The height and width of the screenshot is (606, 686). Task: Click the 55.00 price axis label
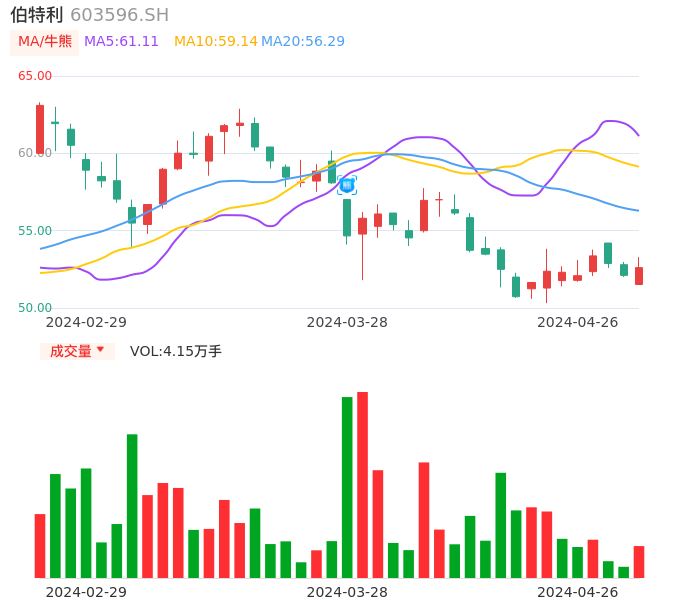[x=35, y=231]
